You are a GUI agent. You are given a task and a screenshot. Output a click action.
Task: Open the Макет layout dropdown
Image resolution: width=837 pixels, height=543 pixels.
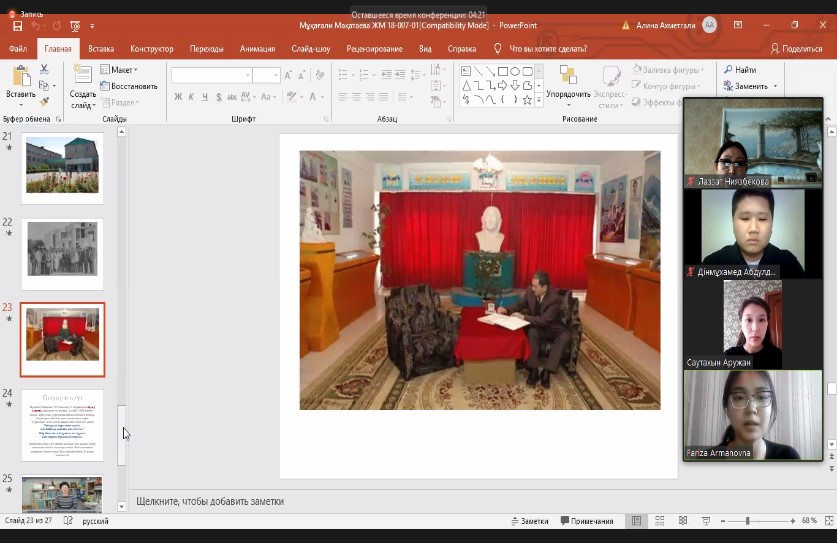(120, 70)
